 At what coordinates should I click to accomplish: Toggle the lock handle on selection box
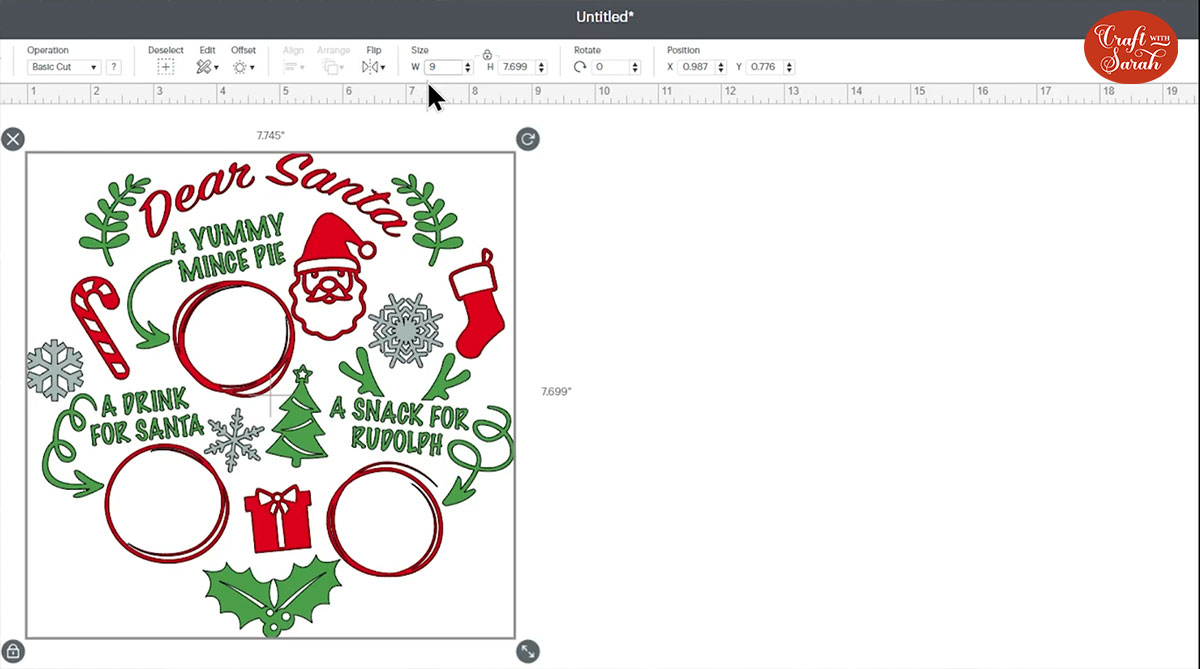tap(13, 652)
